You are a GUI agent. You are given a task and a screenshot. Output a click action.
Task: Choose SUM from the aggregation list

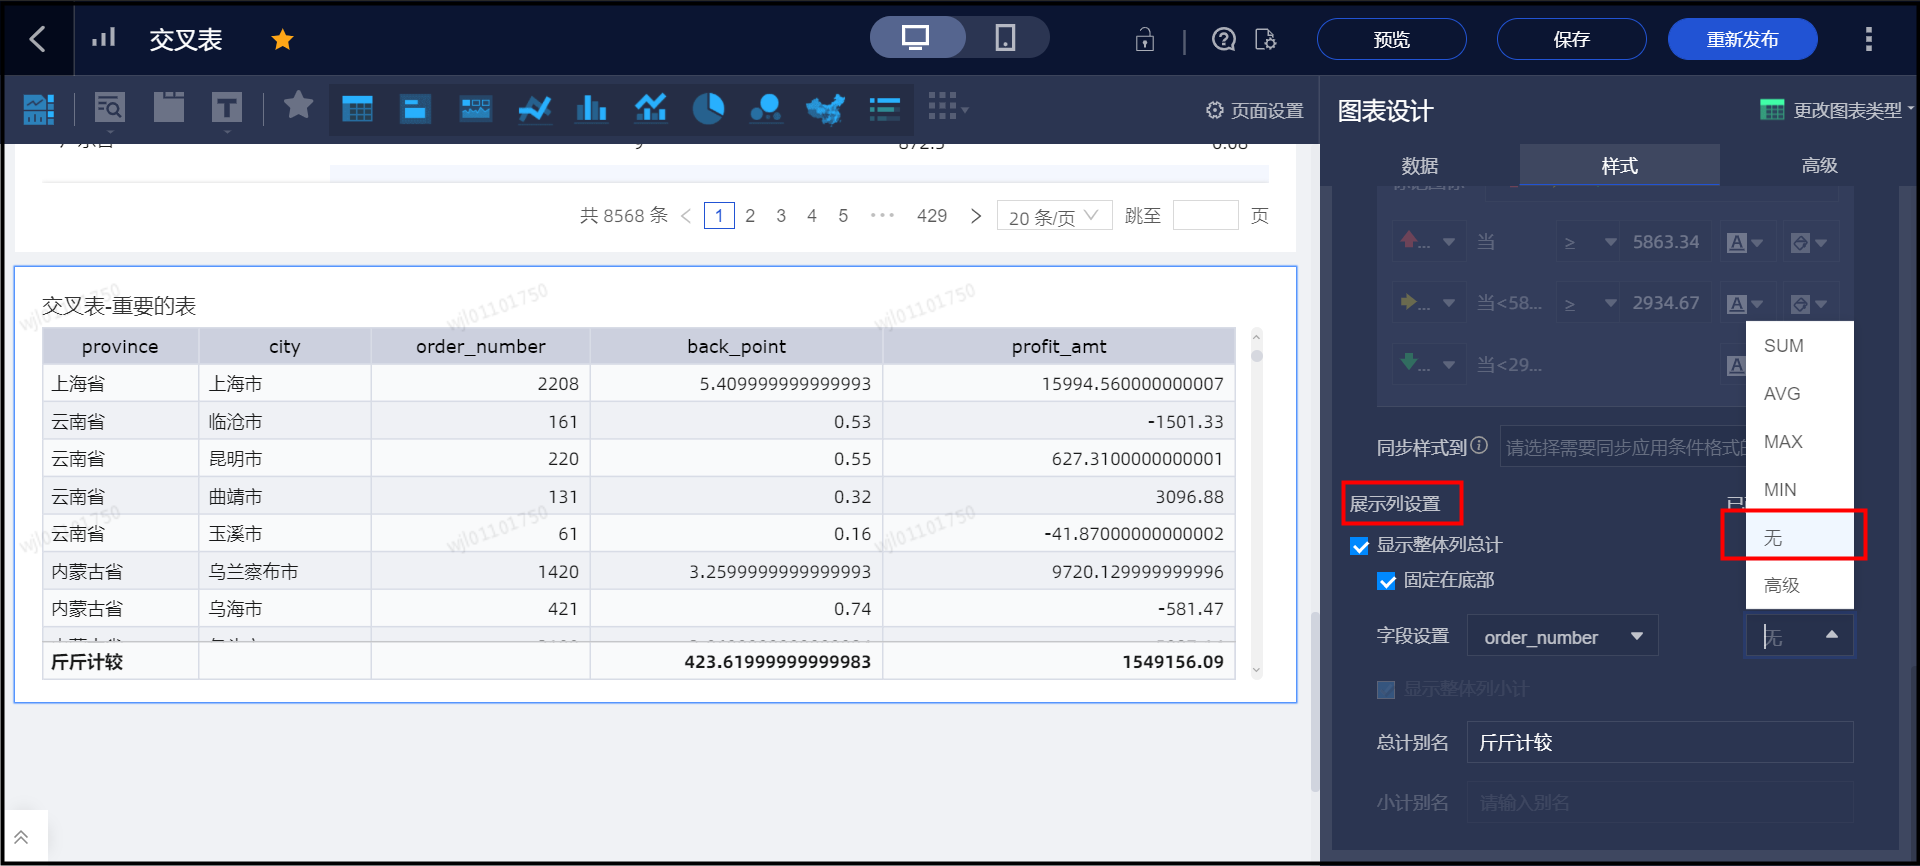[1784, 346]
